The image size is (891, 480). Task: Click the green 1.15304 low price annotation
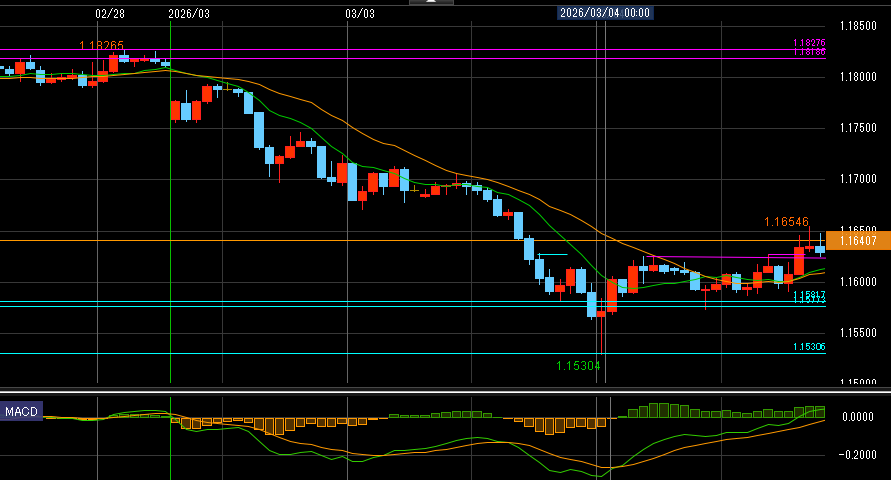click(x=578, y=366)
